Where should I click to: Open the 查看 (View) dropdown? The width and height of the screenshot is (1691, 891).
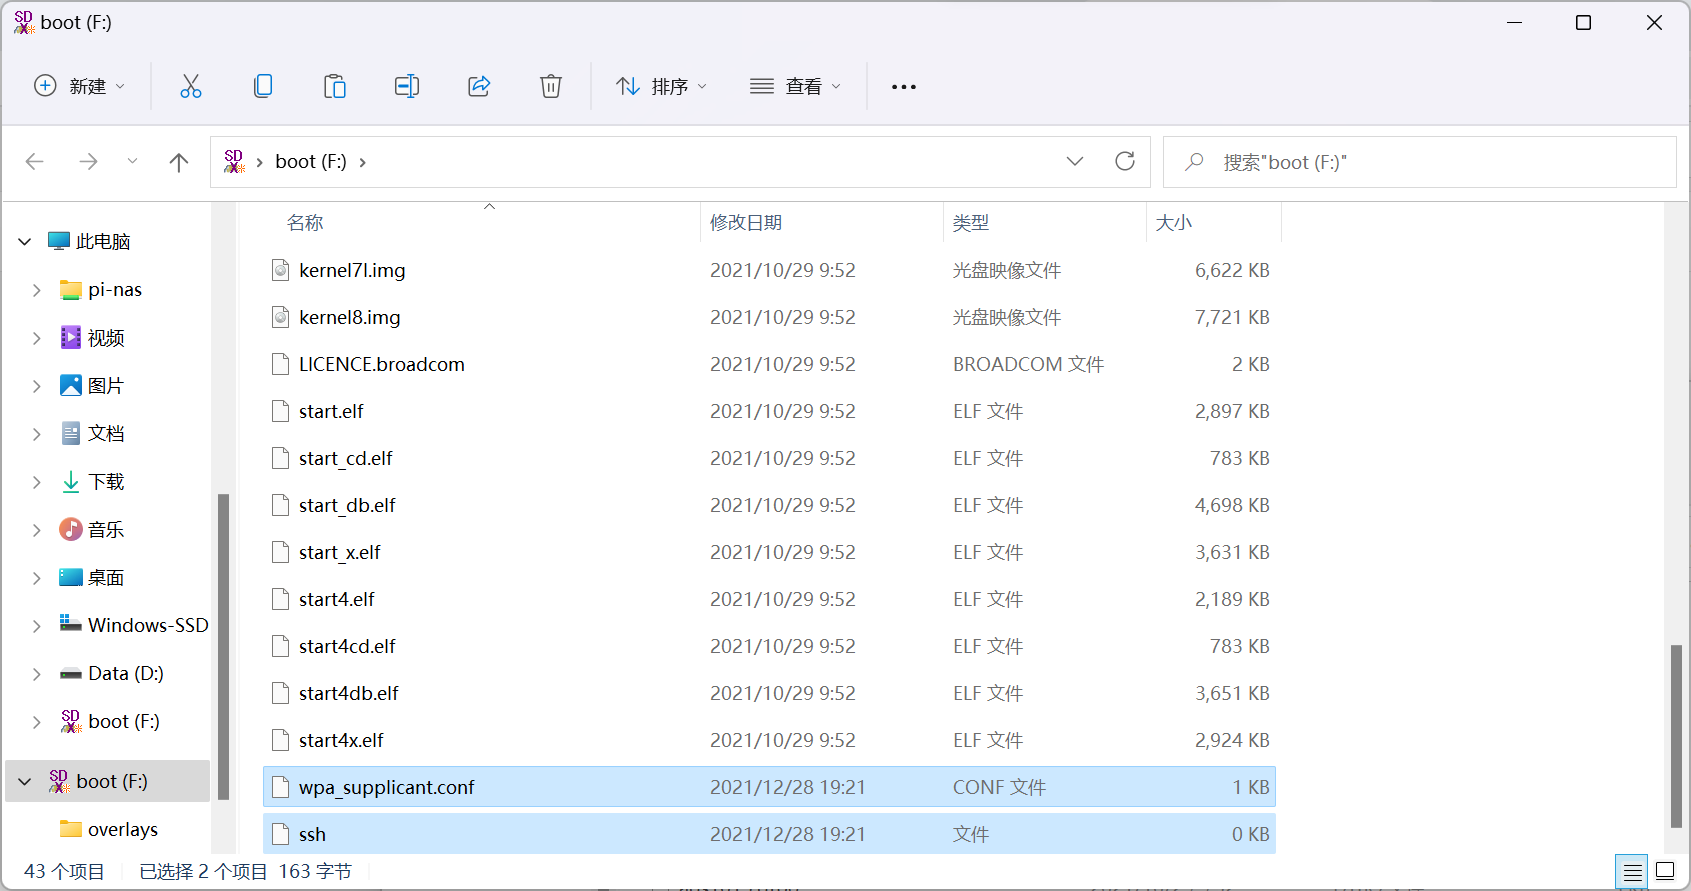(x=796, y=86)
